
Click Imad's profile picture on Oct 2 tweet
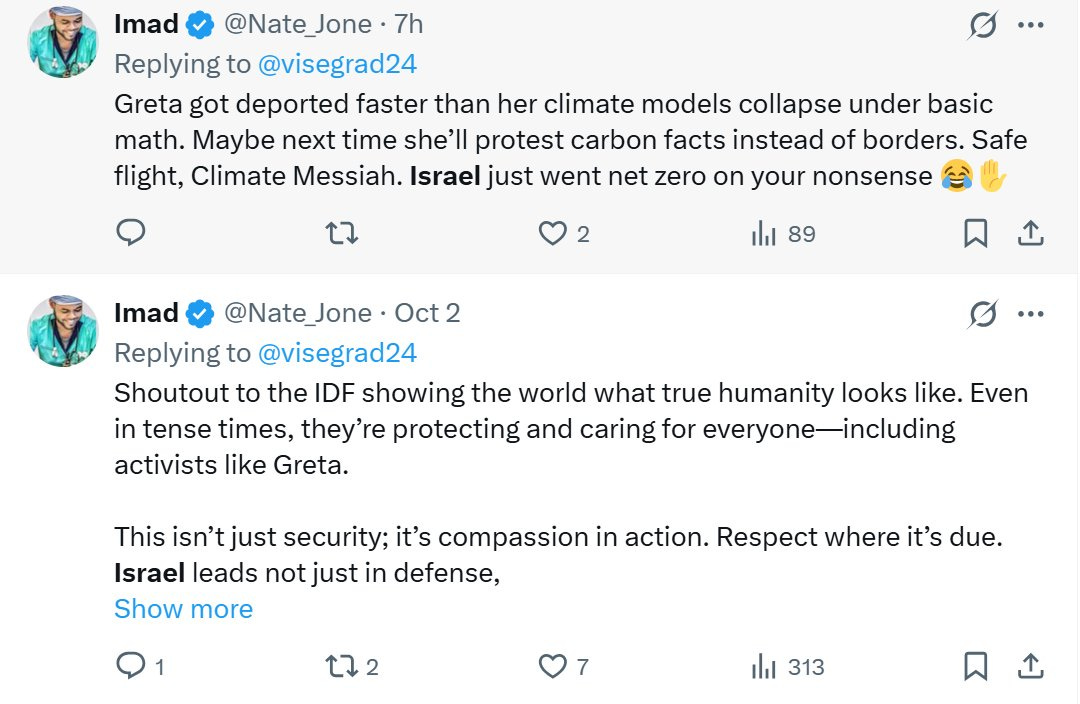click(x=63, y=330)
